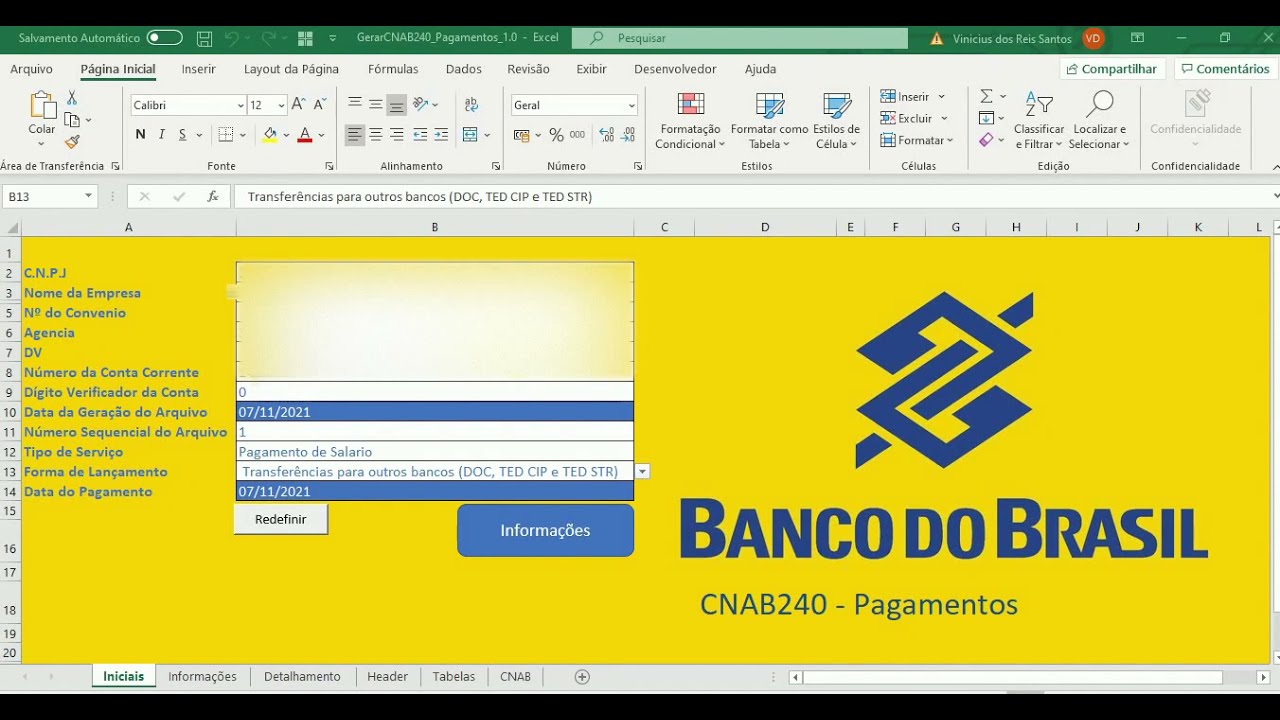Open fill color dropdown arrow
This screenshot has height=720, width=1280.
(286, 135)
